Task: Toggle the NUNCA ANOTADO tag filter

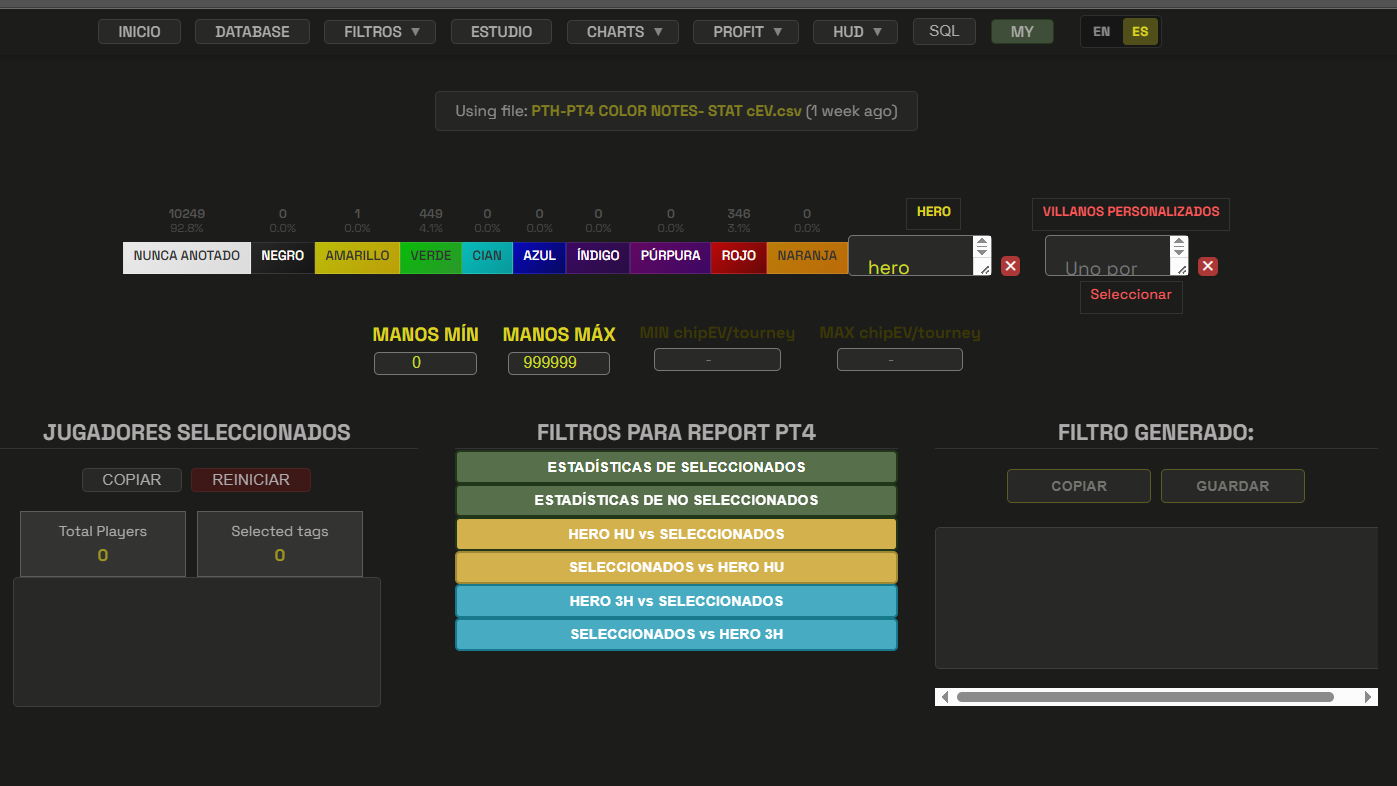Action: 187,256
